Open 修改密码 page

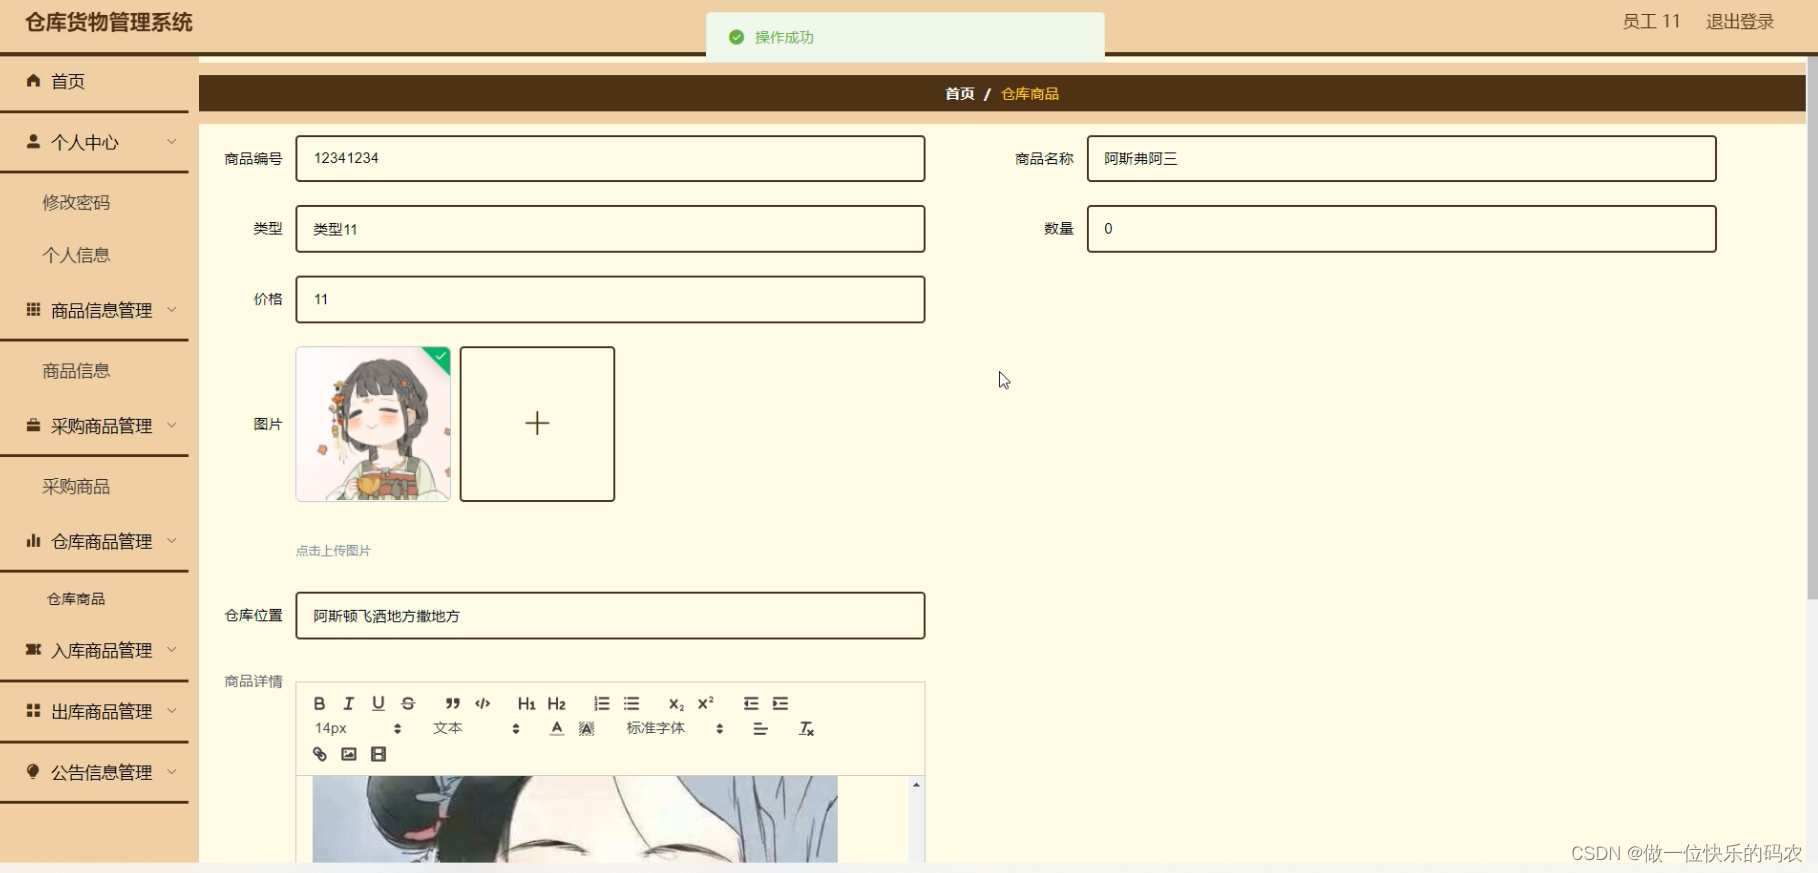tap(76, 203)
